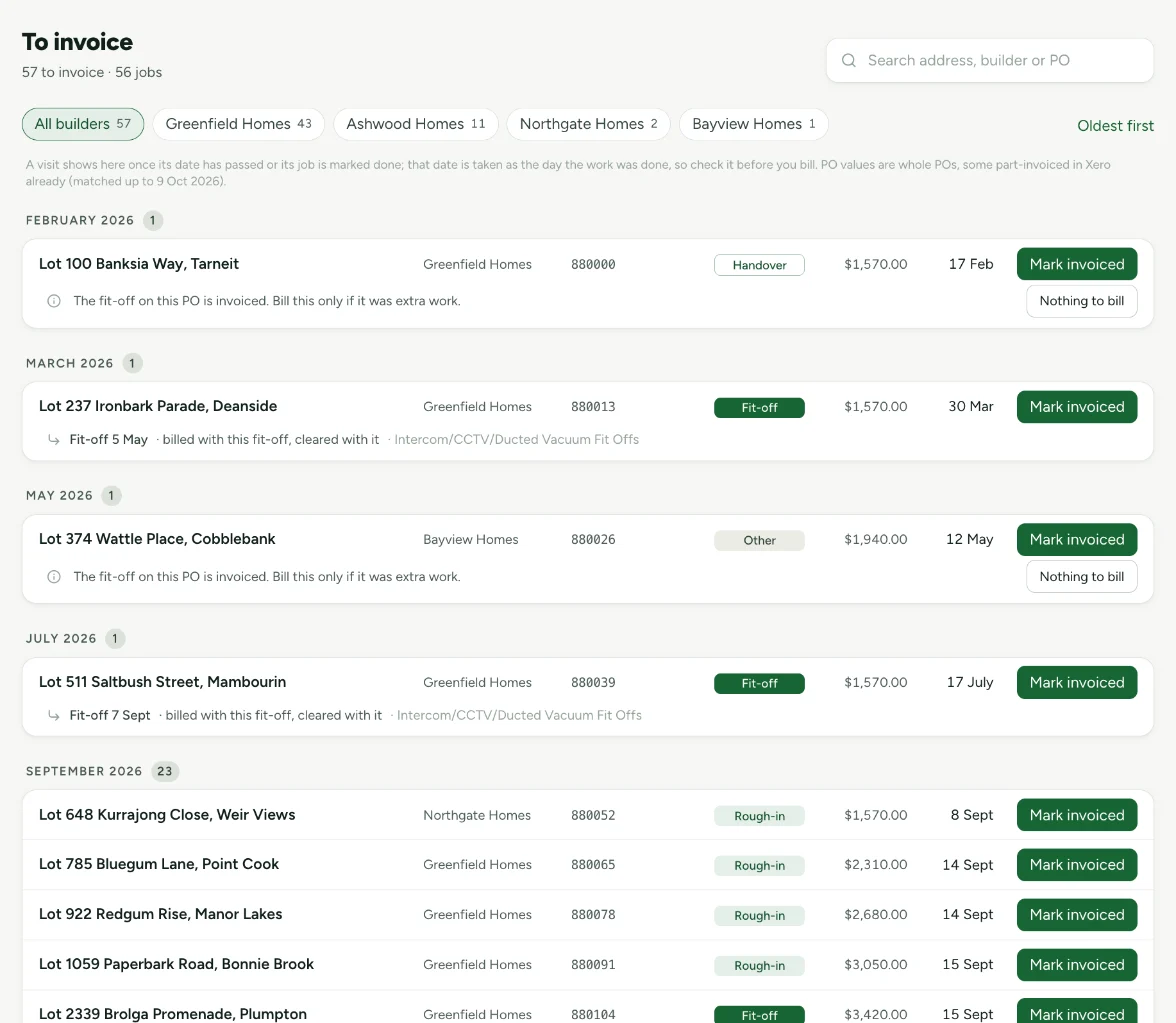The image size is (1176, 1023).
Task: Click Fit-off badge on Lot 511 Saltbush Street
Action: click(x=759, y=683)
